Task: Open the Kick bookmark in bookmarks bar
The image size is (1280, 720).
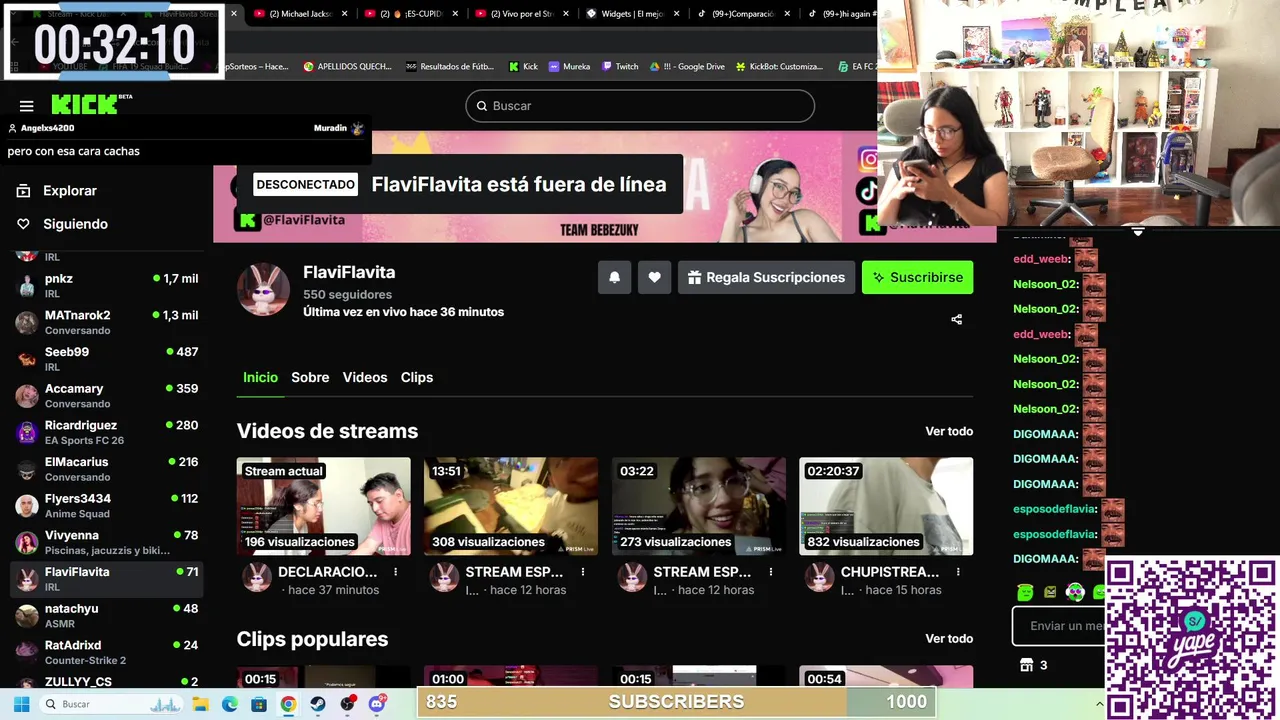Action: click(x=523, y=66)
